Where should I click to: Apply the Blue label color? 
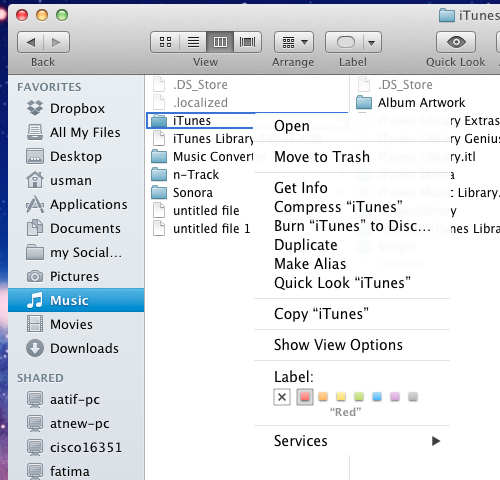tap(377, 397)
